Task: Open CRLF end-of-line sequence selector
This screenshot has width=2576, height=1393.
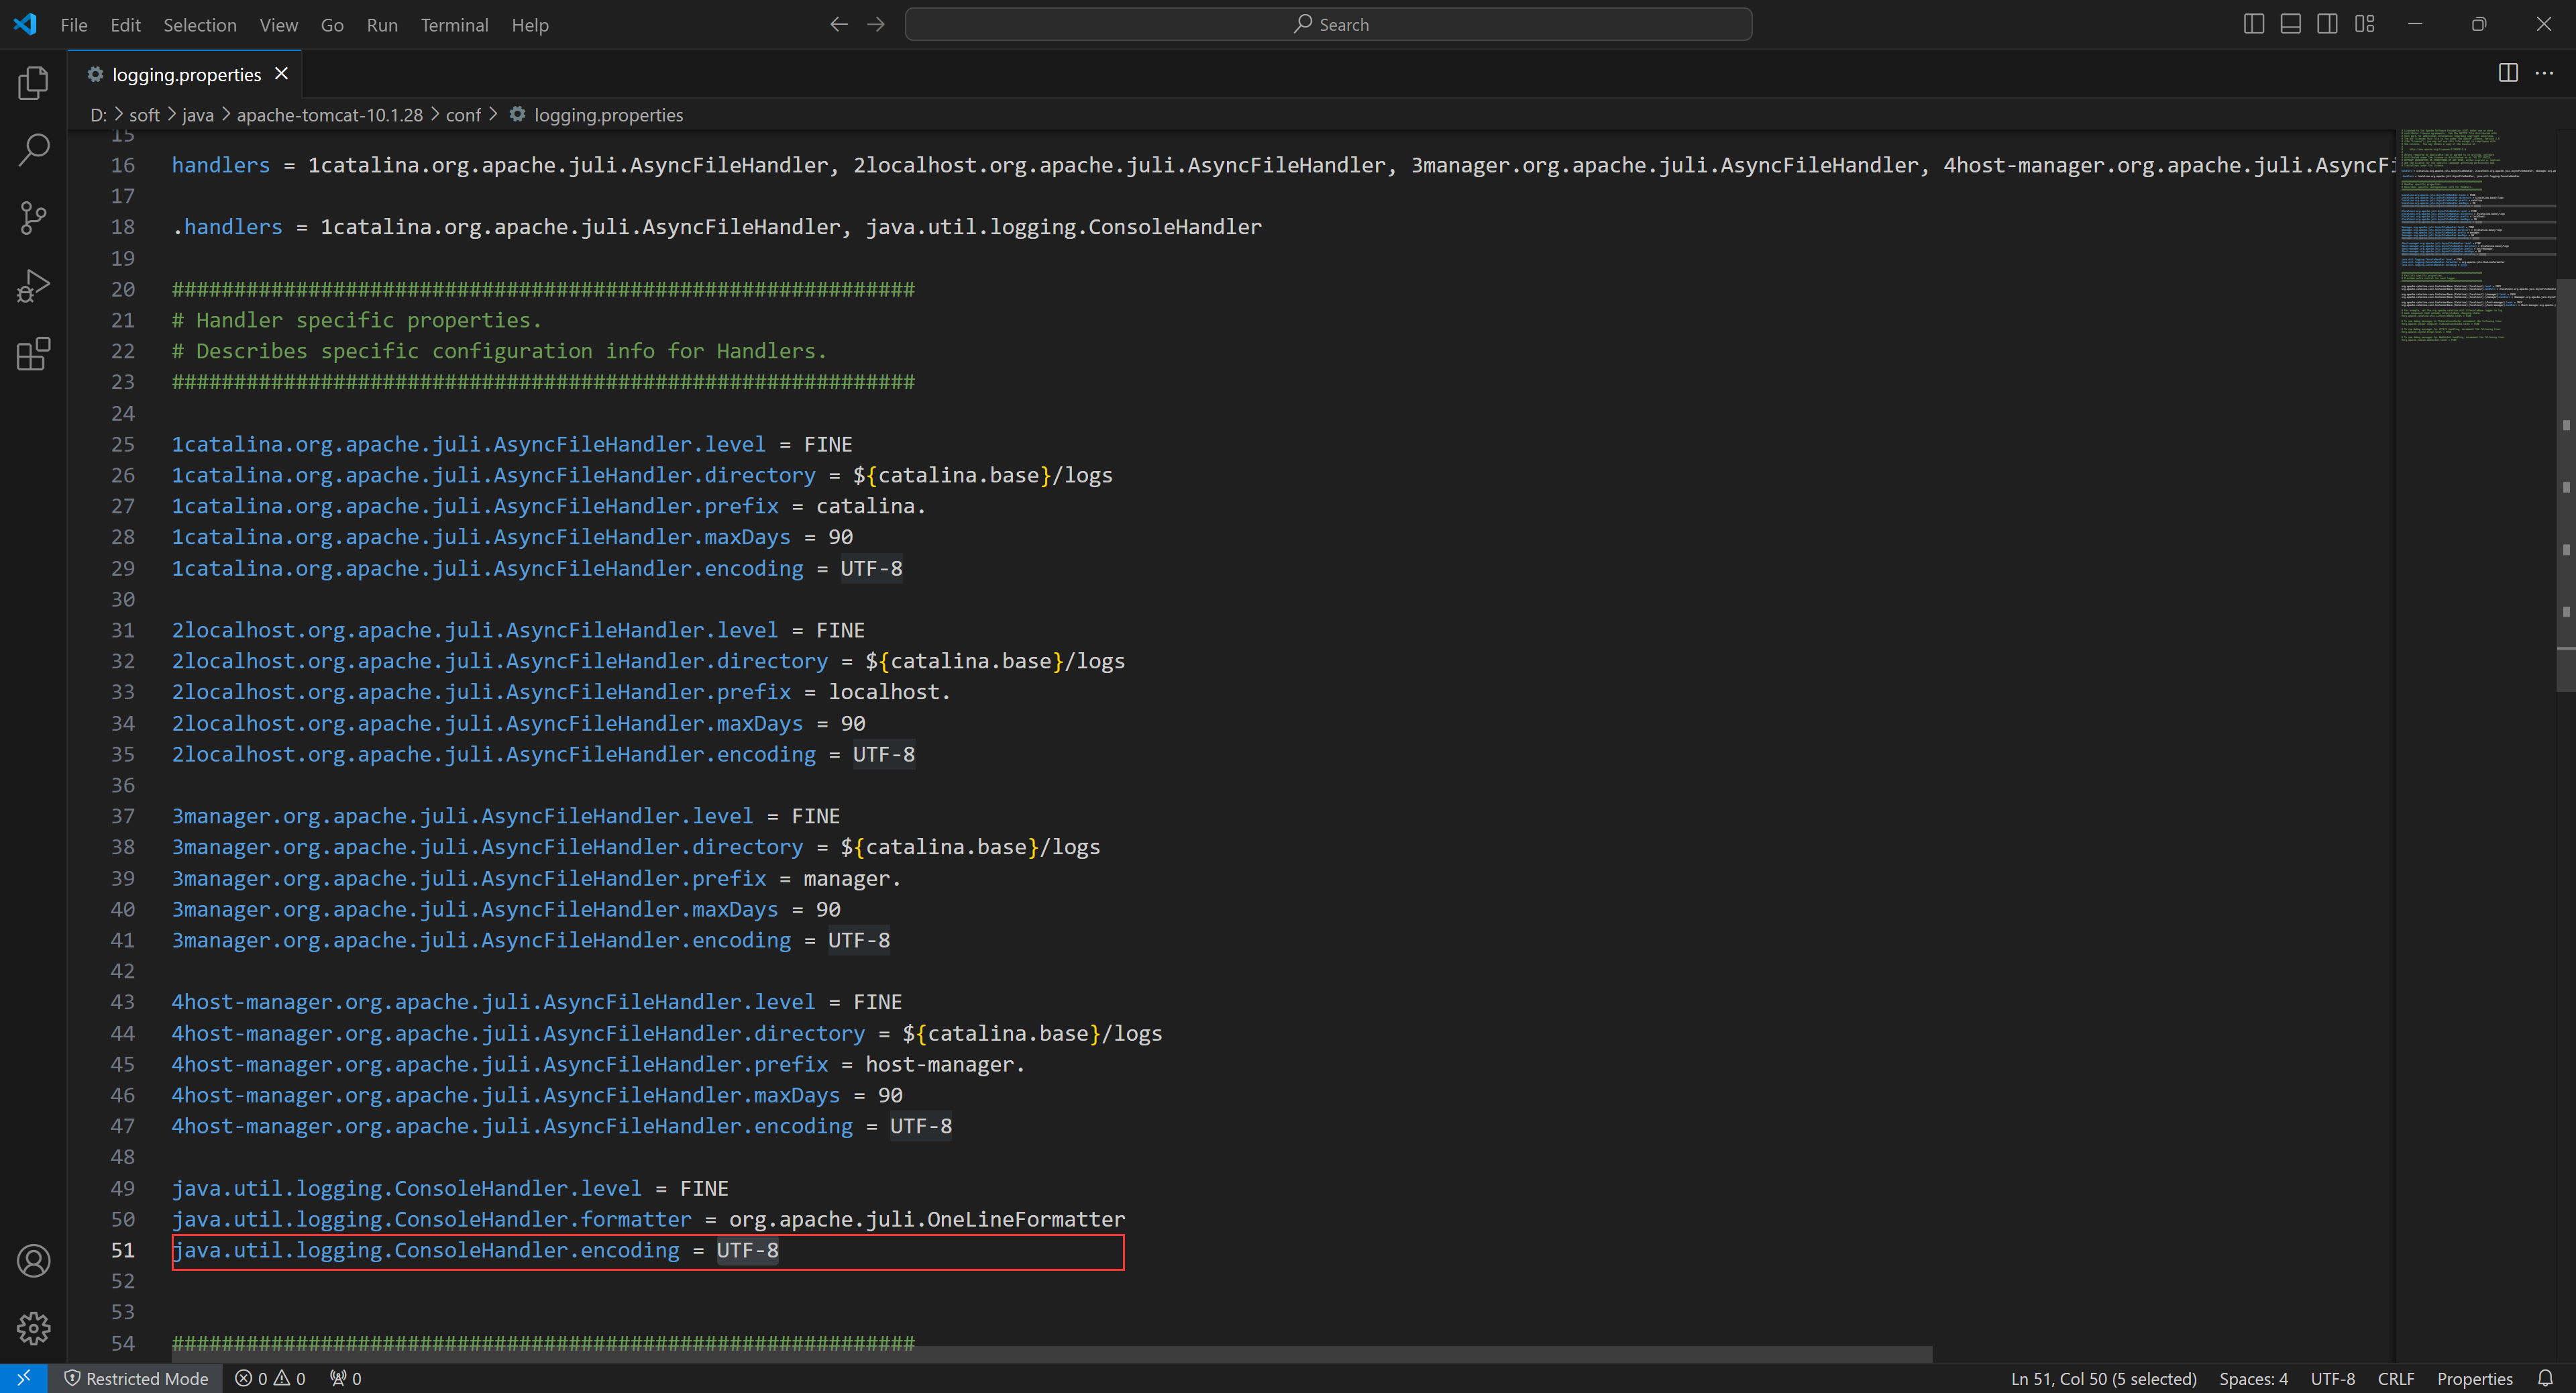Action: [2395, 1378]
